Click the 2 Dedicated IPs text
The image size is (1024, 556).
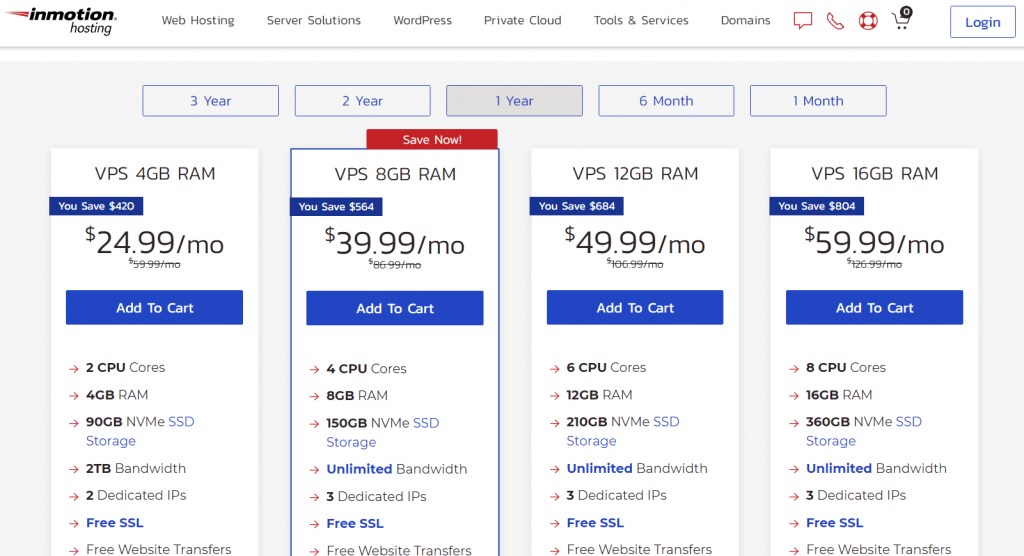click(136, 495)
